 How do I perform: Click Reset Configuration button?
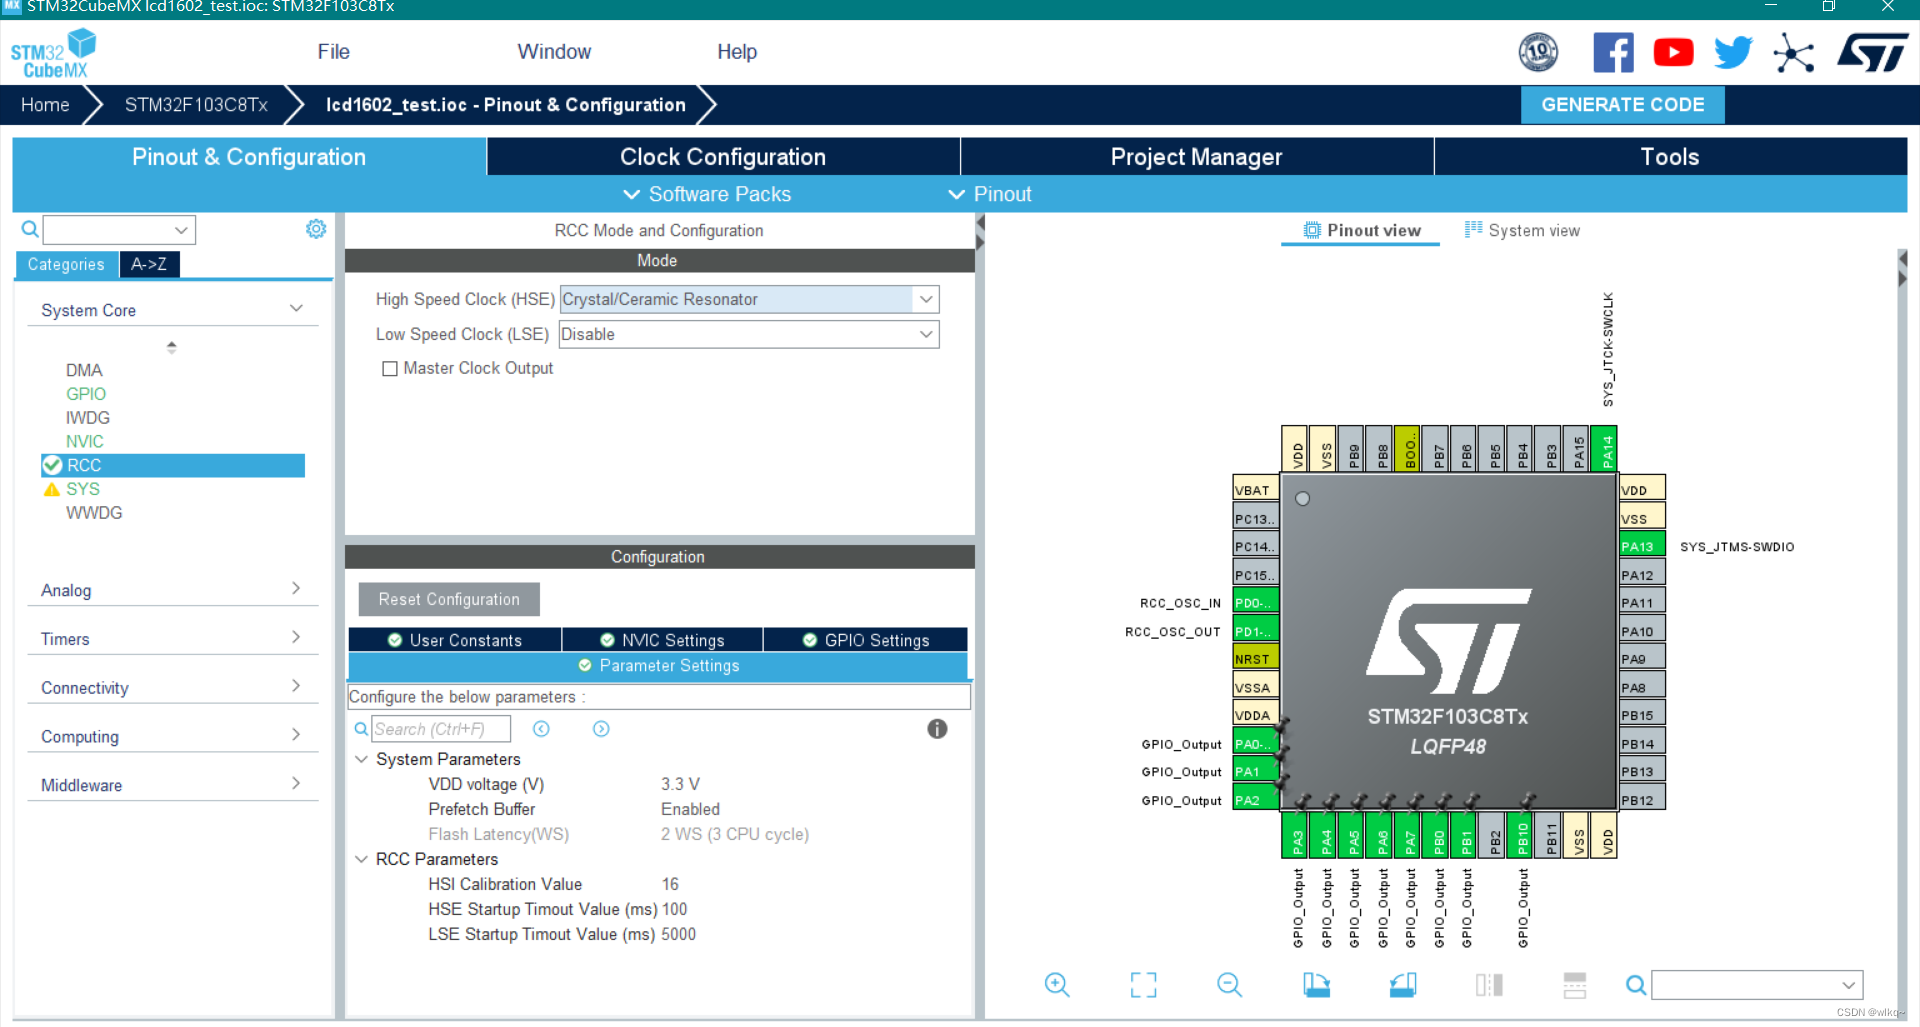pos(449,599)
